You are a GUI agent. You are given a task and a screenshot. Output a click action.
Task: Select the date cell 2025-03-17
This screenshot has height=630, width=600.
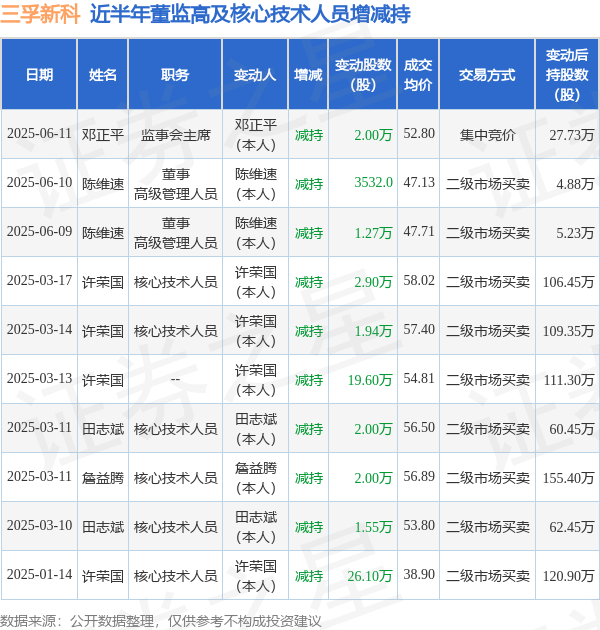tap(39, 281)
